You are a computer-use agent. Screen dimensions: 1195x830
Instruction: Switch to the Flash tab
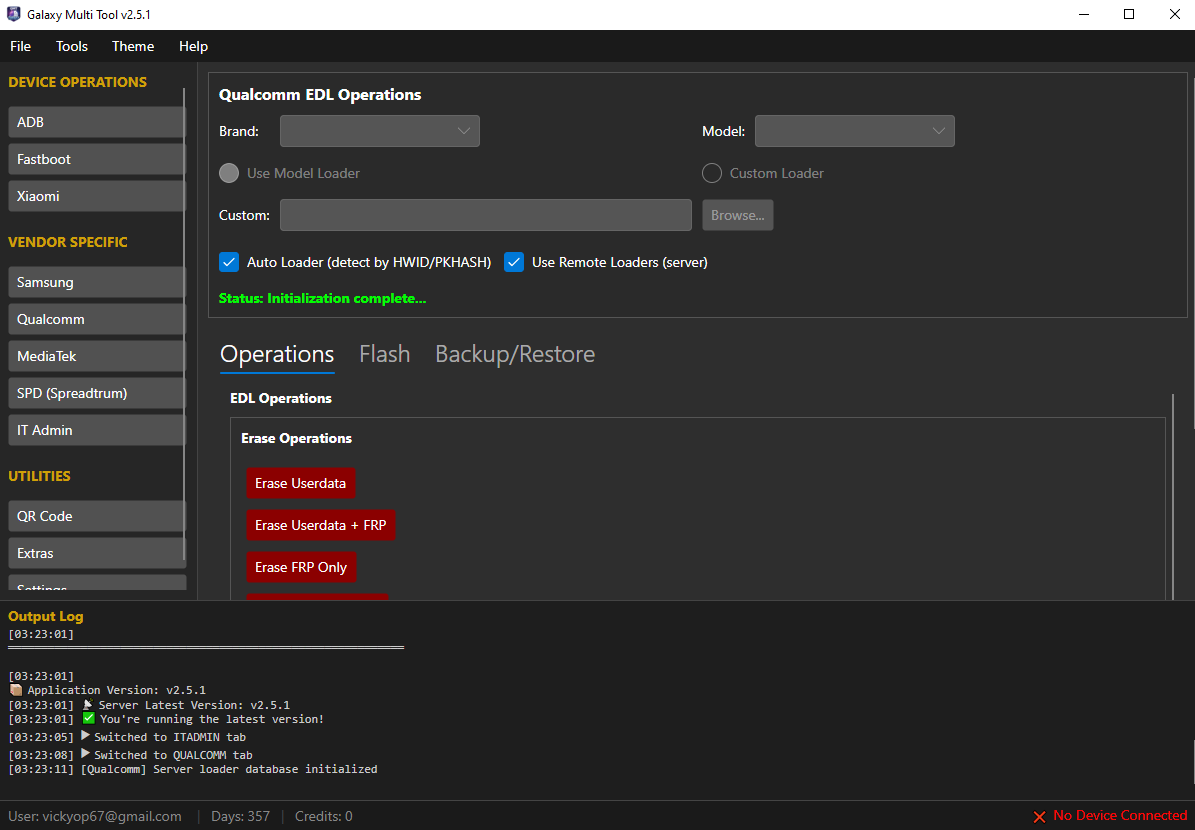[x=384, y=354]
